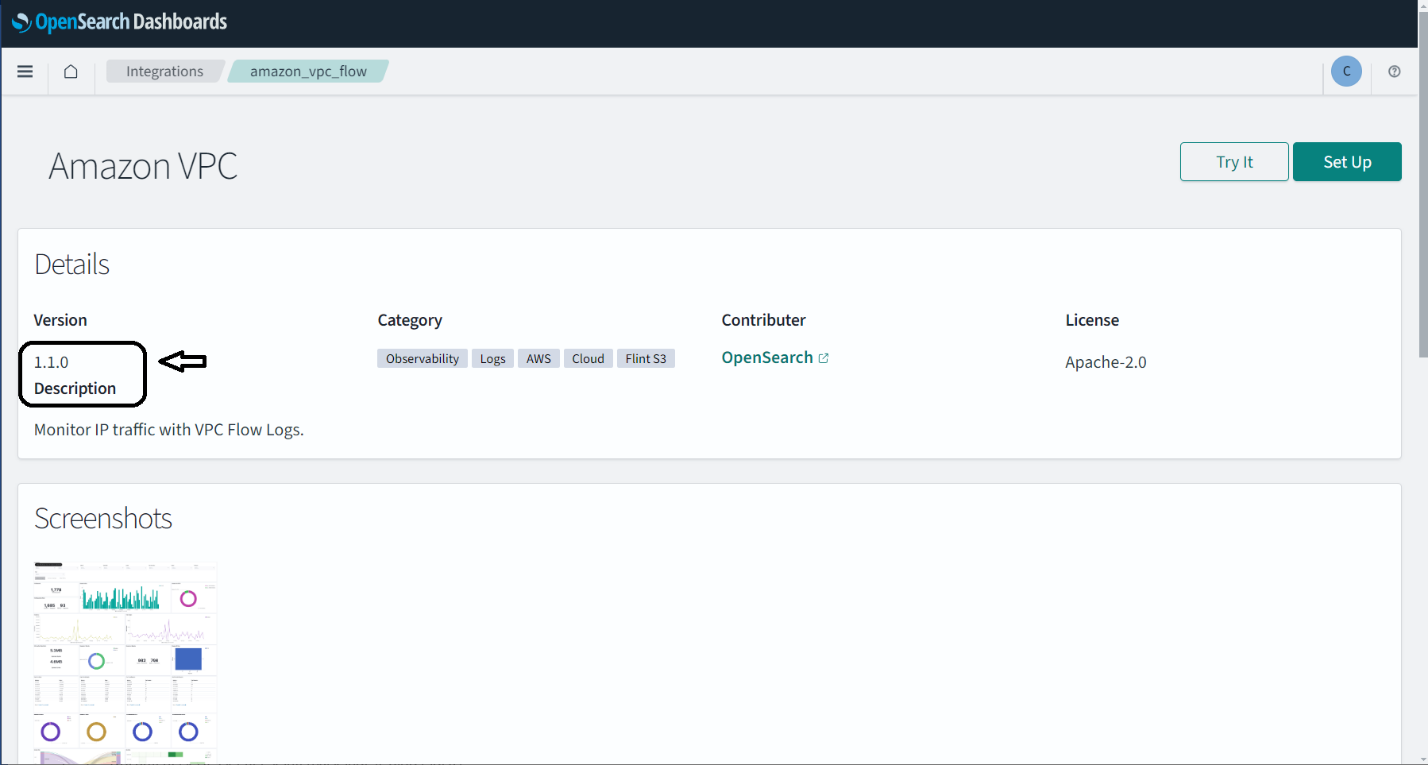Open the dashboard screenshot thumbnail
Viewport: 1428px width, 765px height.
126,663
